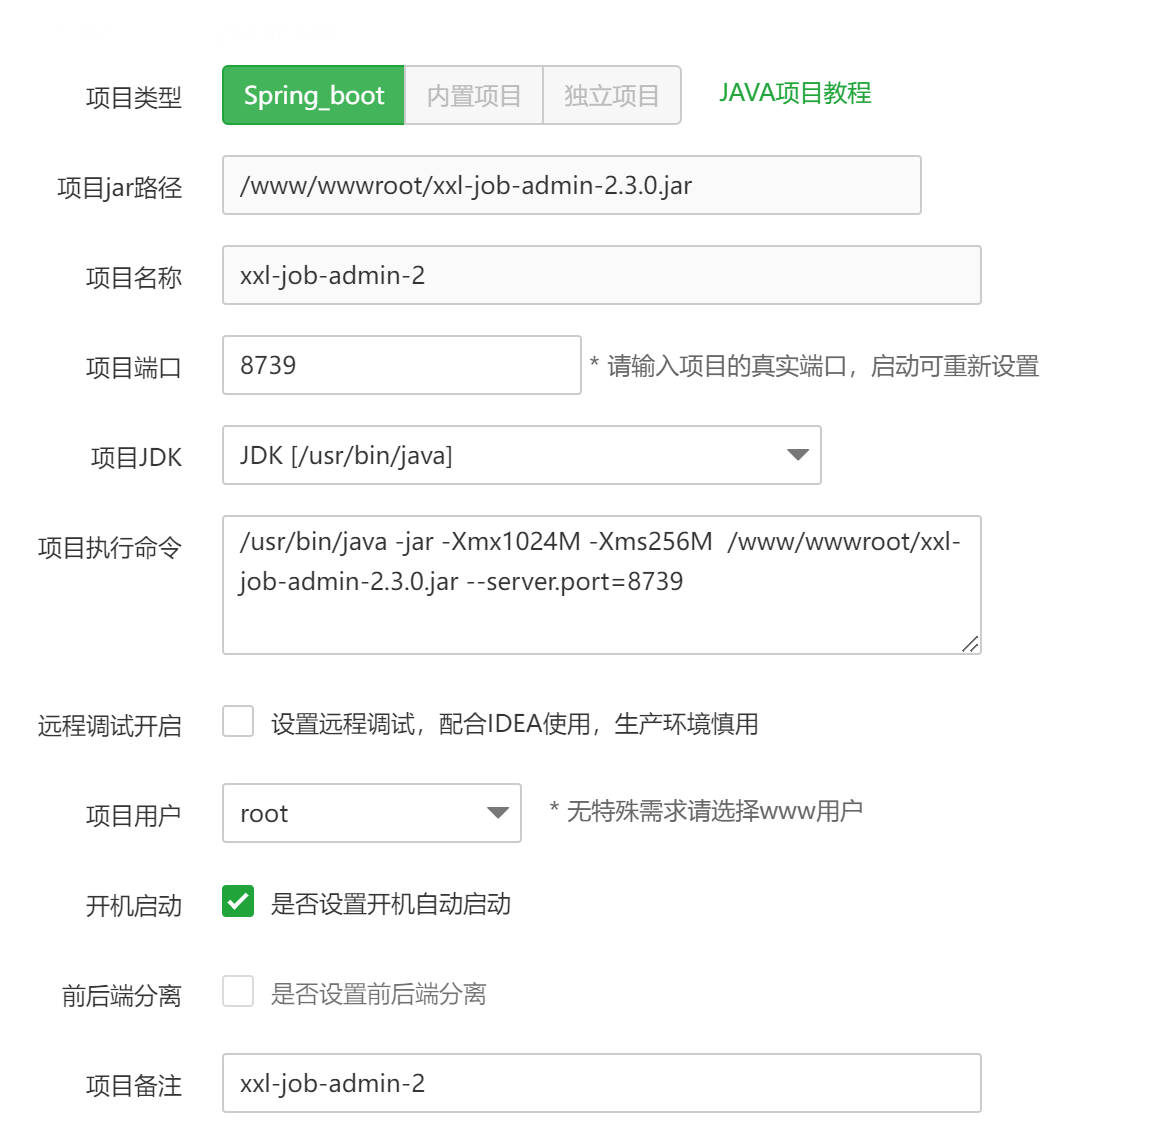
Task: Open the 项目JDK selection dropdown
Action: pos(520,455)
